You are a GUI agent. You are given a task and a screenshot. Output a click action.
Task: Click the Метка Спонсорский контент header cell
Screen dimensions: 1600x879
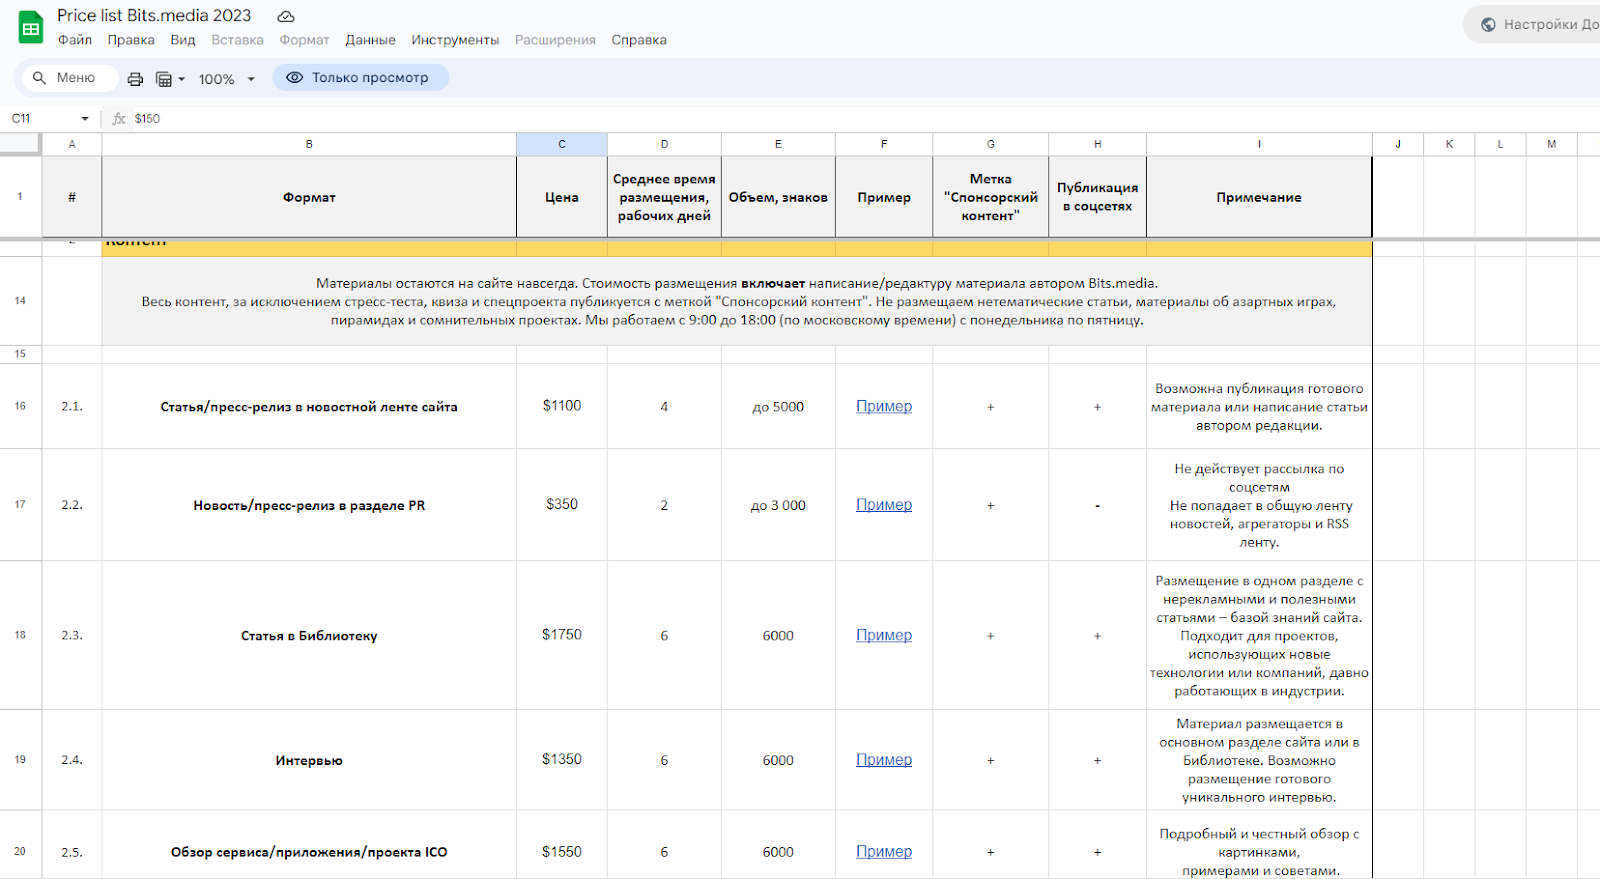(990, 197)
